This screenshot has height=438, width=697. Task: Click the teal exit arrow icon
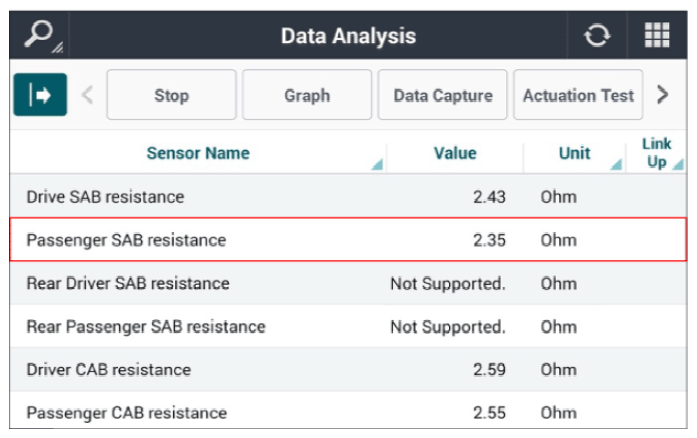click(x=40, y=94)
